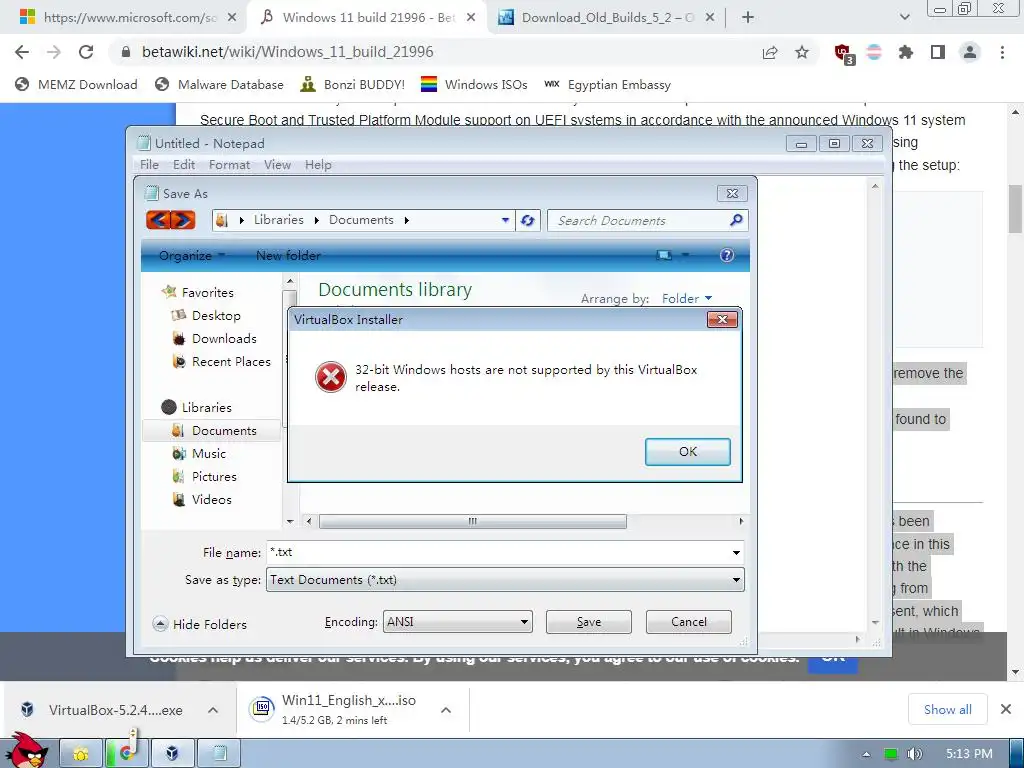Open Save As help icon
The width and height of the screenshot is (1024, 768).
click(726, 255)
